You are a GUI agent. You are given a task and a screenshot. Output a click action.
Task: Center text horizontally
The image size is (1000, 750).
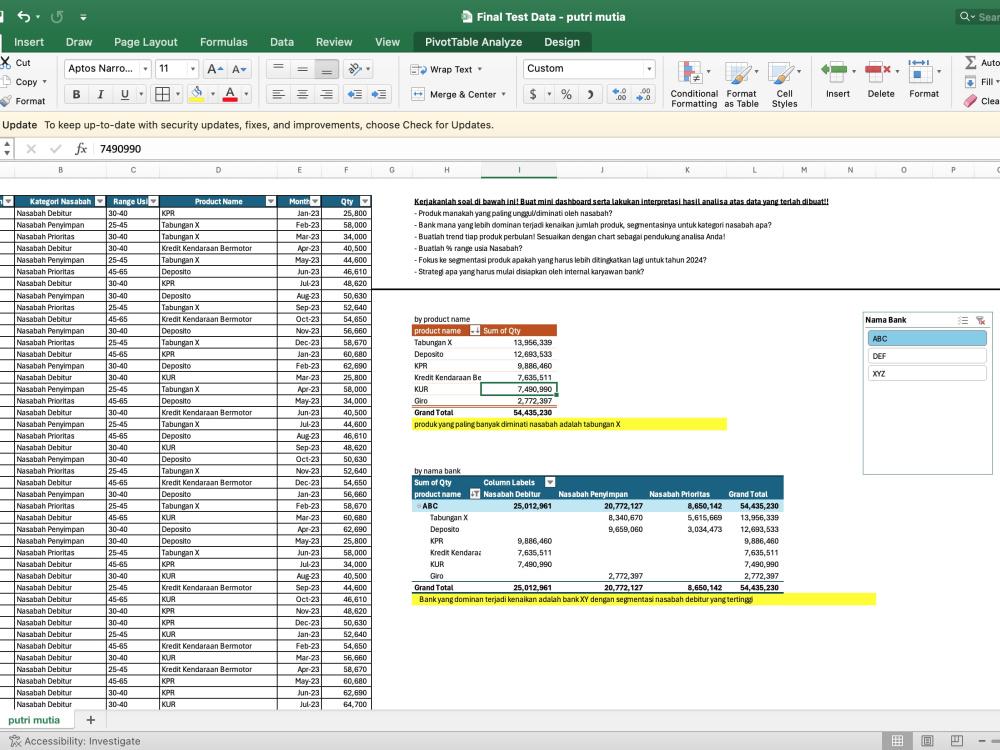302,94
